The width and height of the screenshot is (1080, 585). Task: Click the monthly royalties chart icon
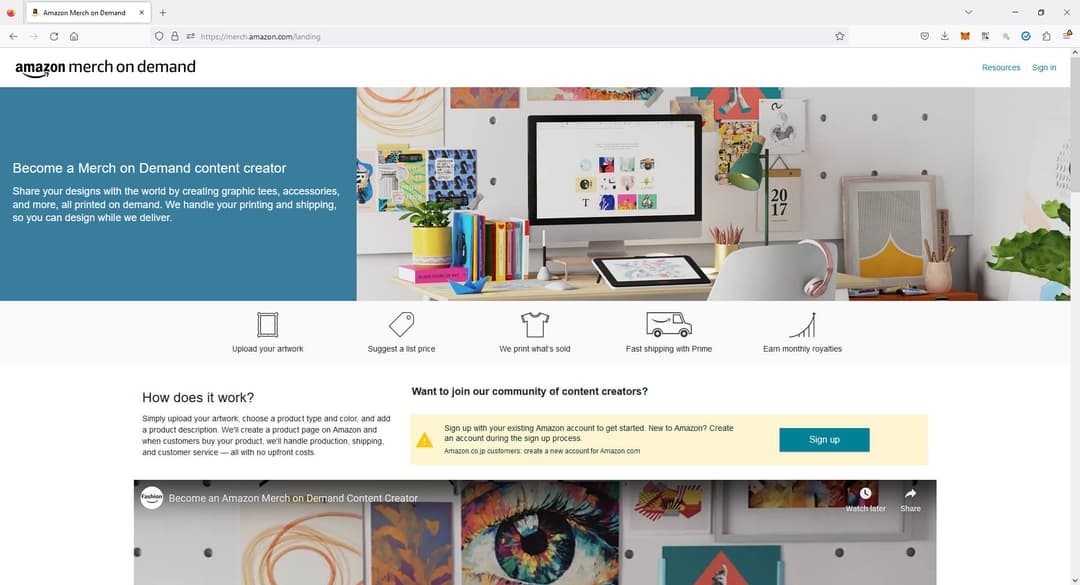[802, 325]
